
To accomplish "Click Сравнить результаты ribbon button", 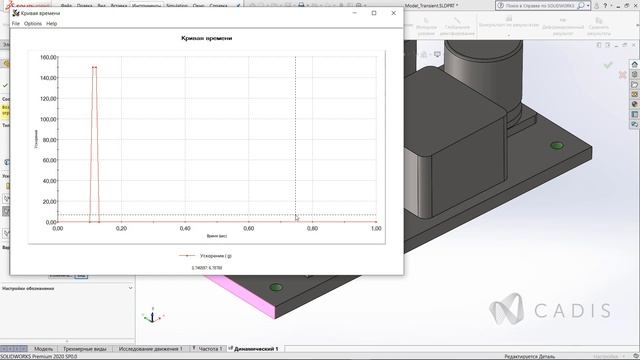I will pos(599,27).
